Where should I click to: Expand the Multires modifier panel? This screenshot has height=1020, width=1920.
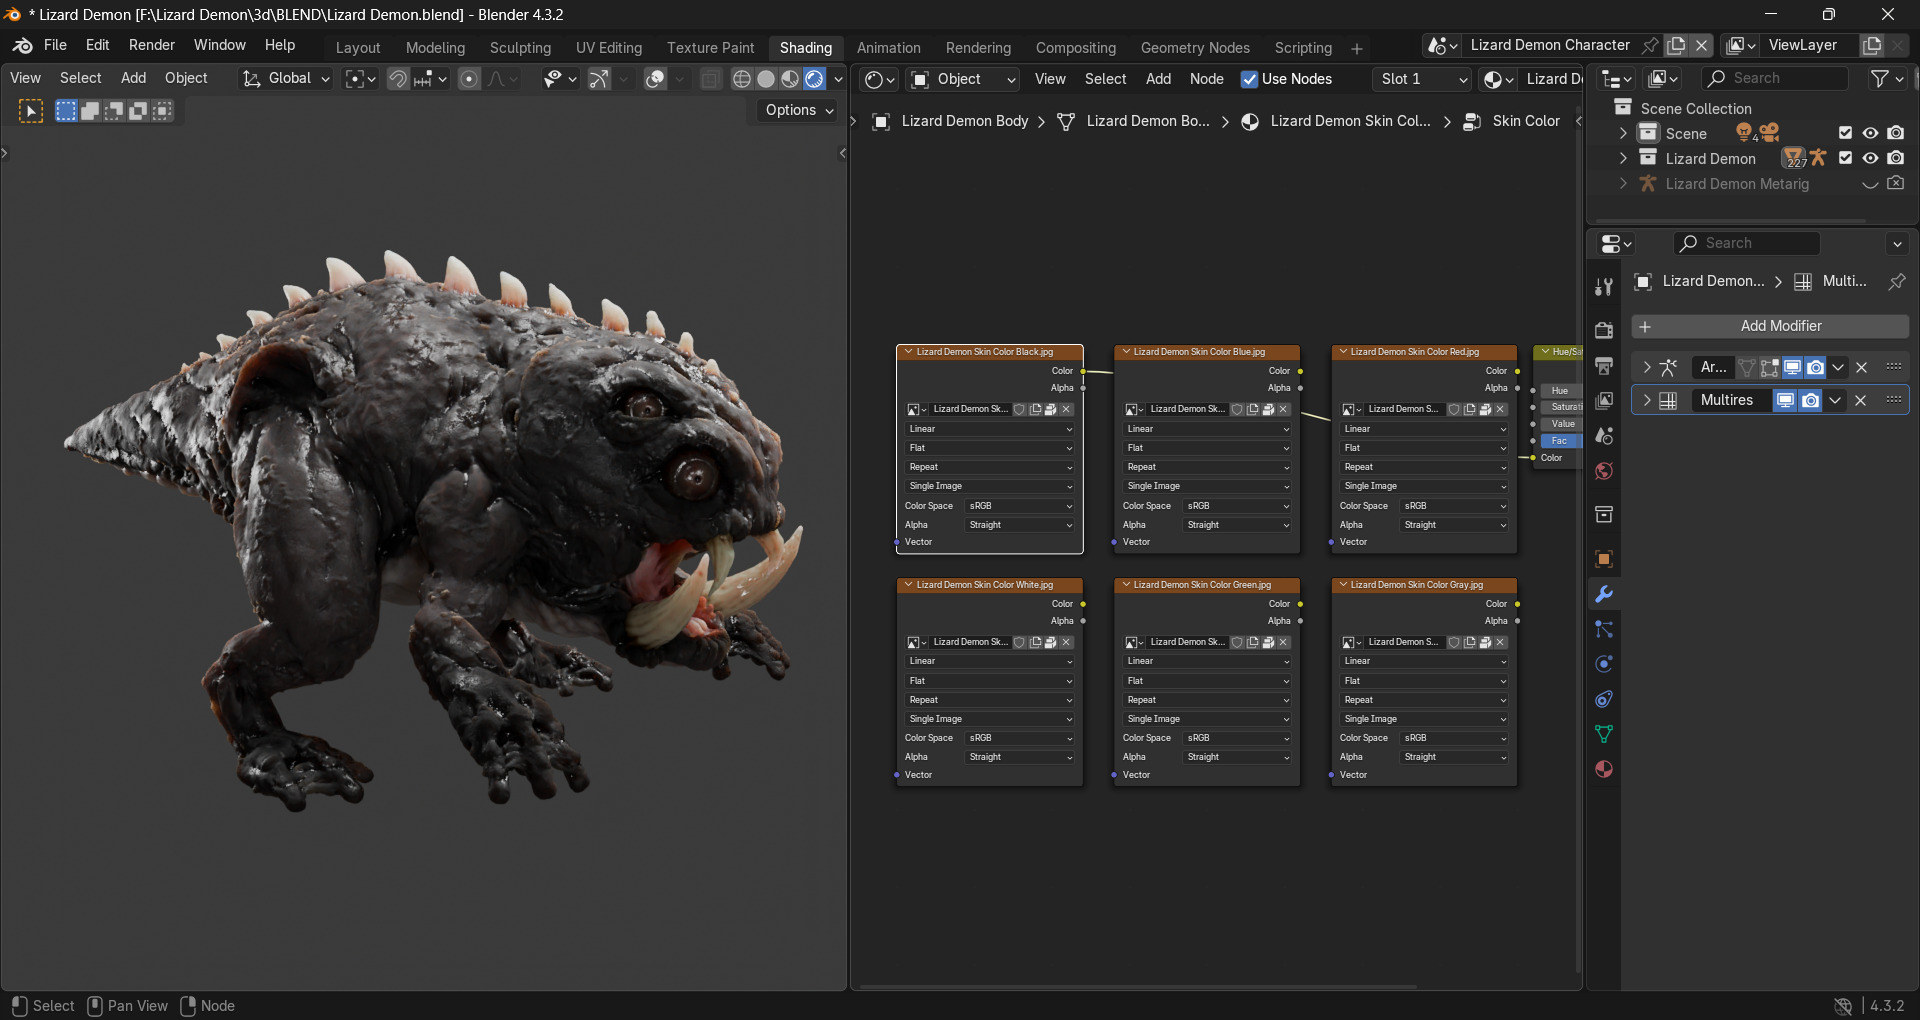click(1646, 400)
